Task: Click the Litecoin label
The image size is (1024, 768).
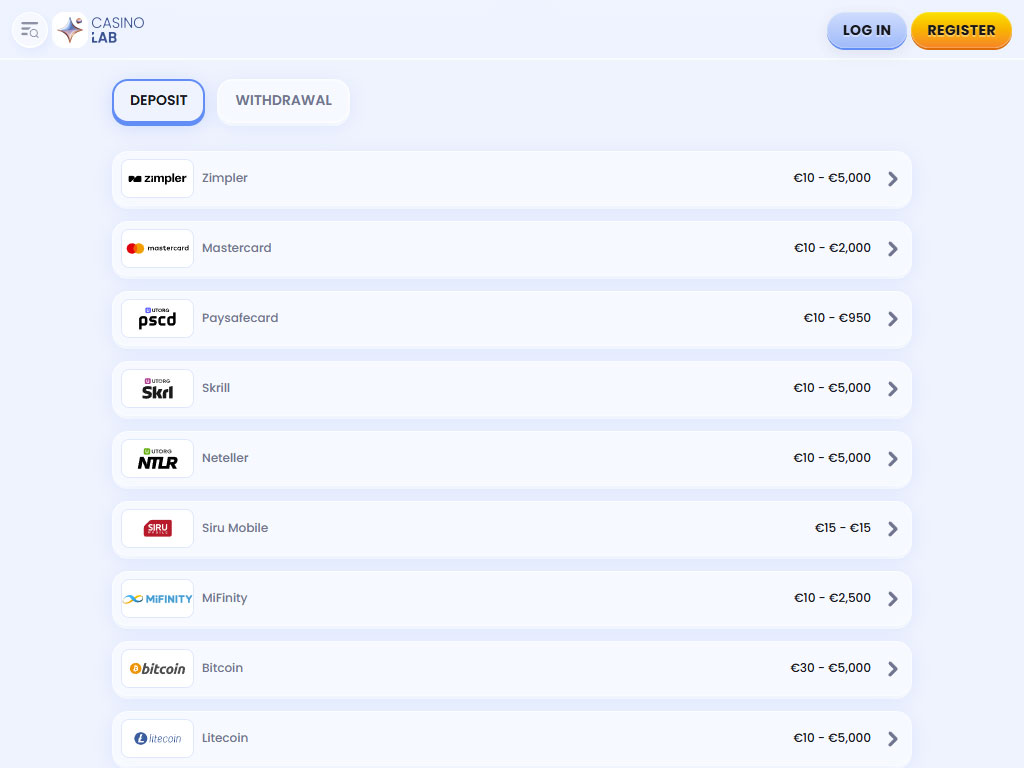Action: (225, 737)
